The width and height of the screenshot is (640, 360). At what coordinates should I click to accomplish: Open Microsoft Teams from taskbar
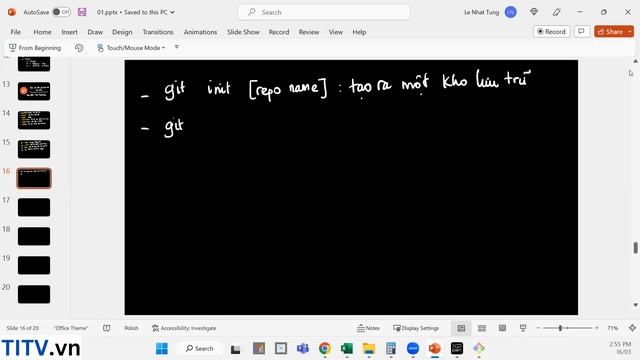302,349
